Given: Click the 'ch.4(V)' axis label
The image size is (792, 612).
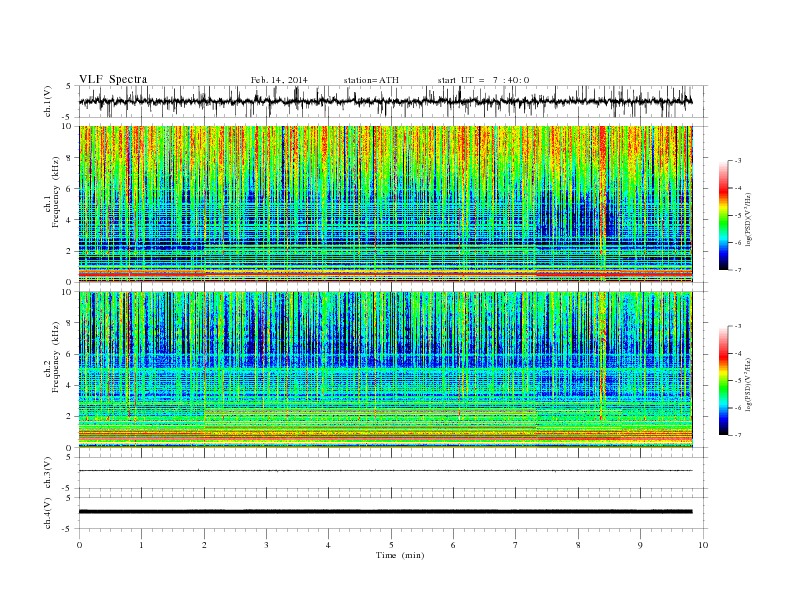Looking at the screenshot, I should (48, 513).
